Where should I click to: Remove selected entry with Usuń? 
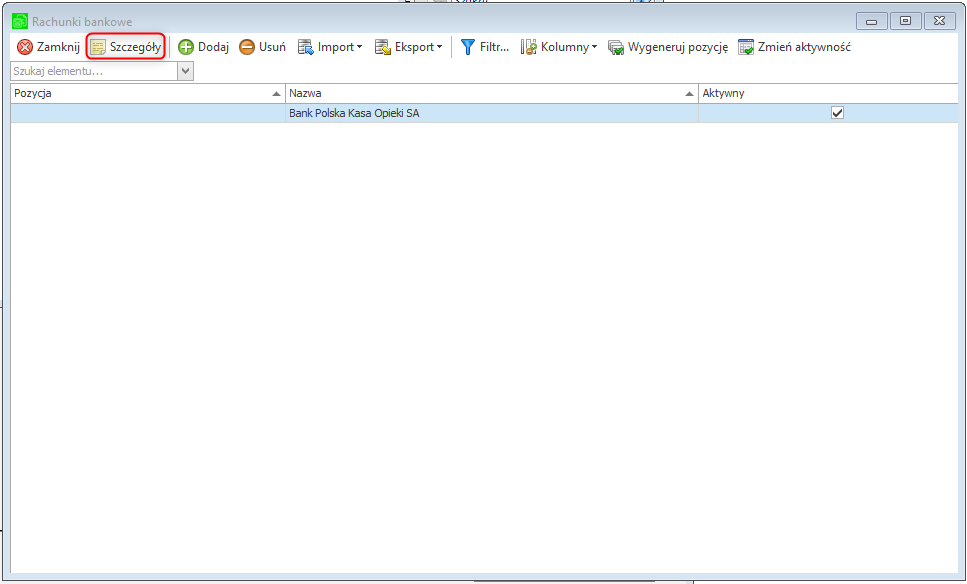click(263, 47)
